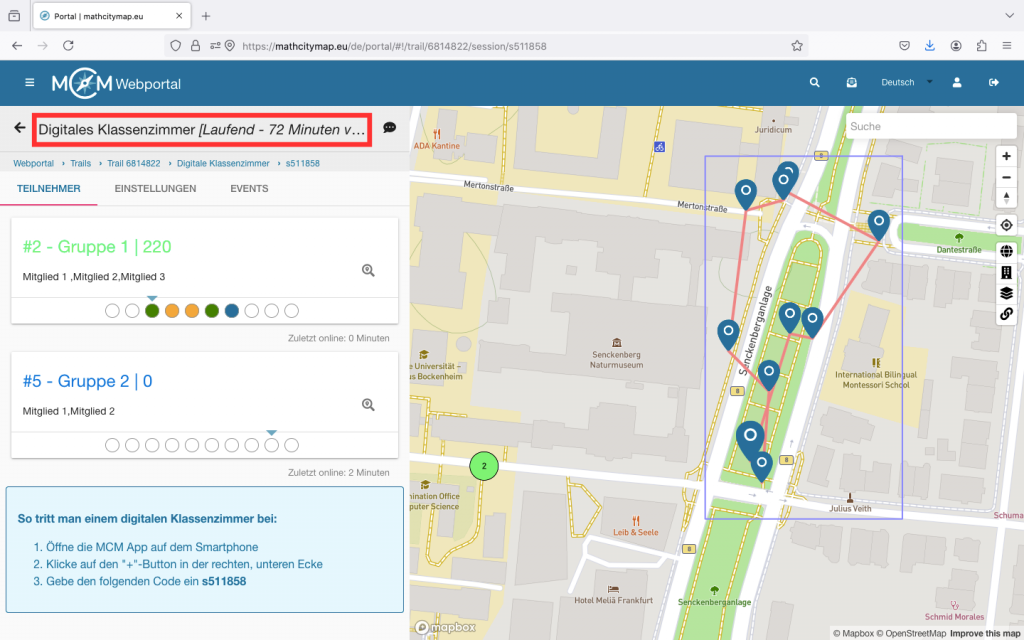Viewport: 1024px width, 640px height.
Task: Open the inbox envelope icon in header
Action: (x=851, y=82)
